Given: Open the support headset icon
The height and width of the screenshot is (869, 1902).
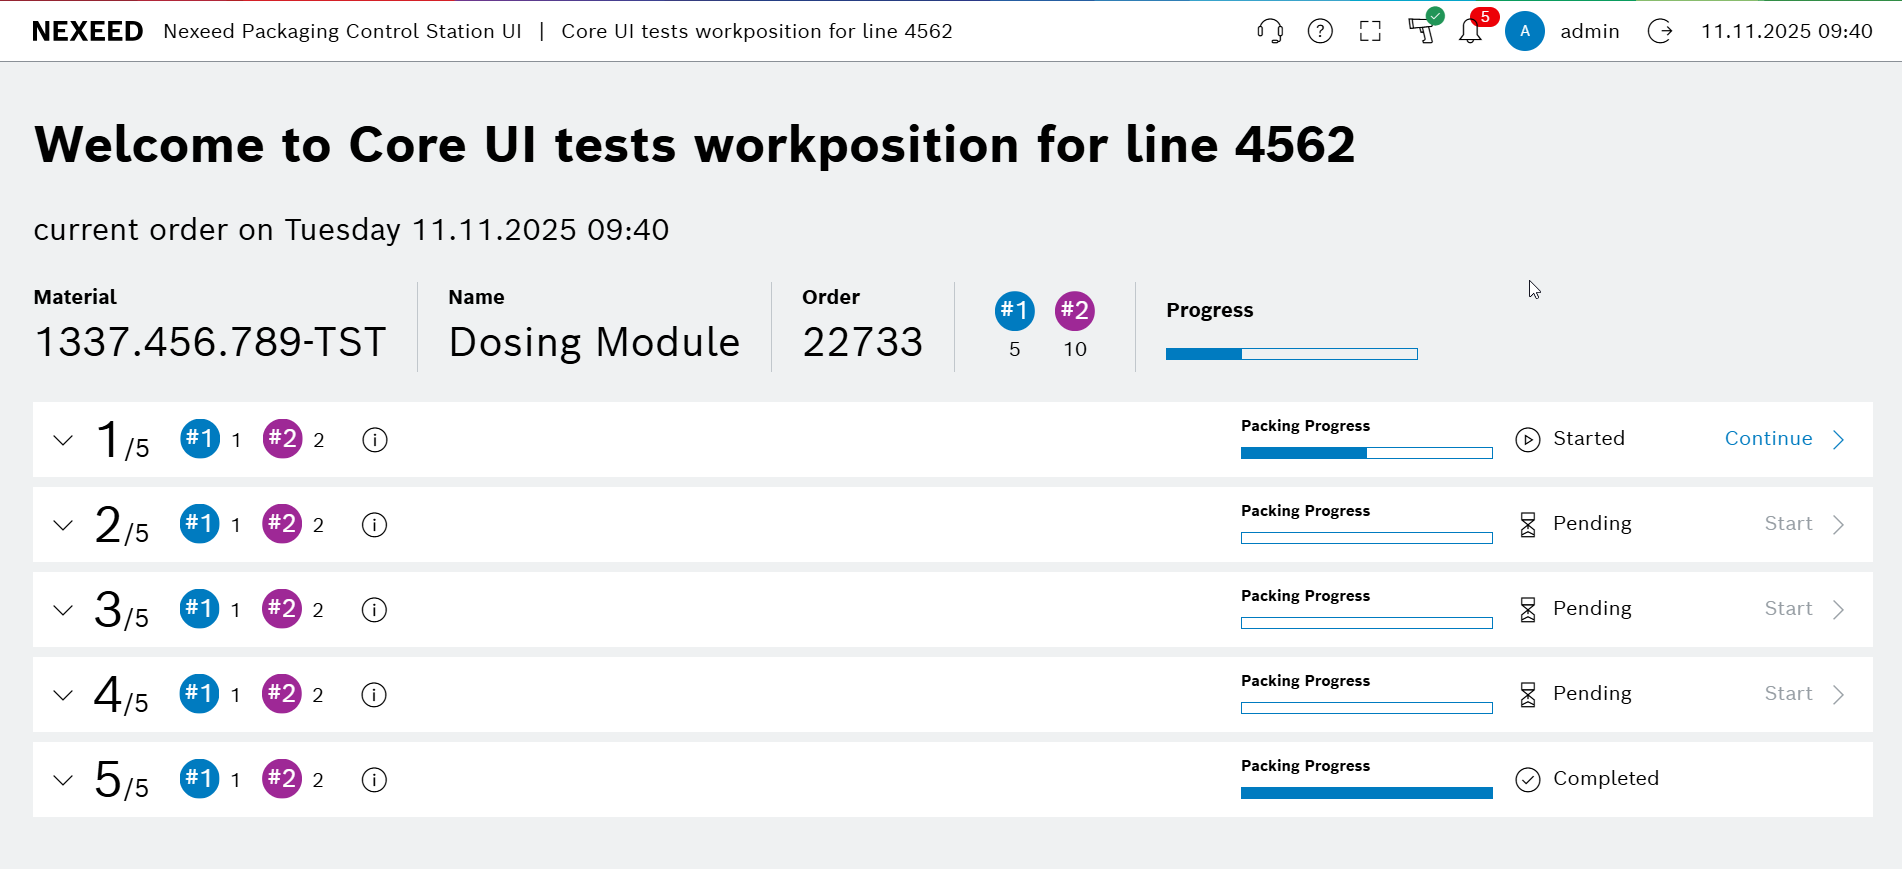Looking at the screenshot, I should tap(1270, 31).
